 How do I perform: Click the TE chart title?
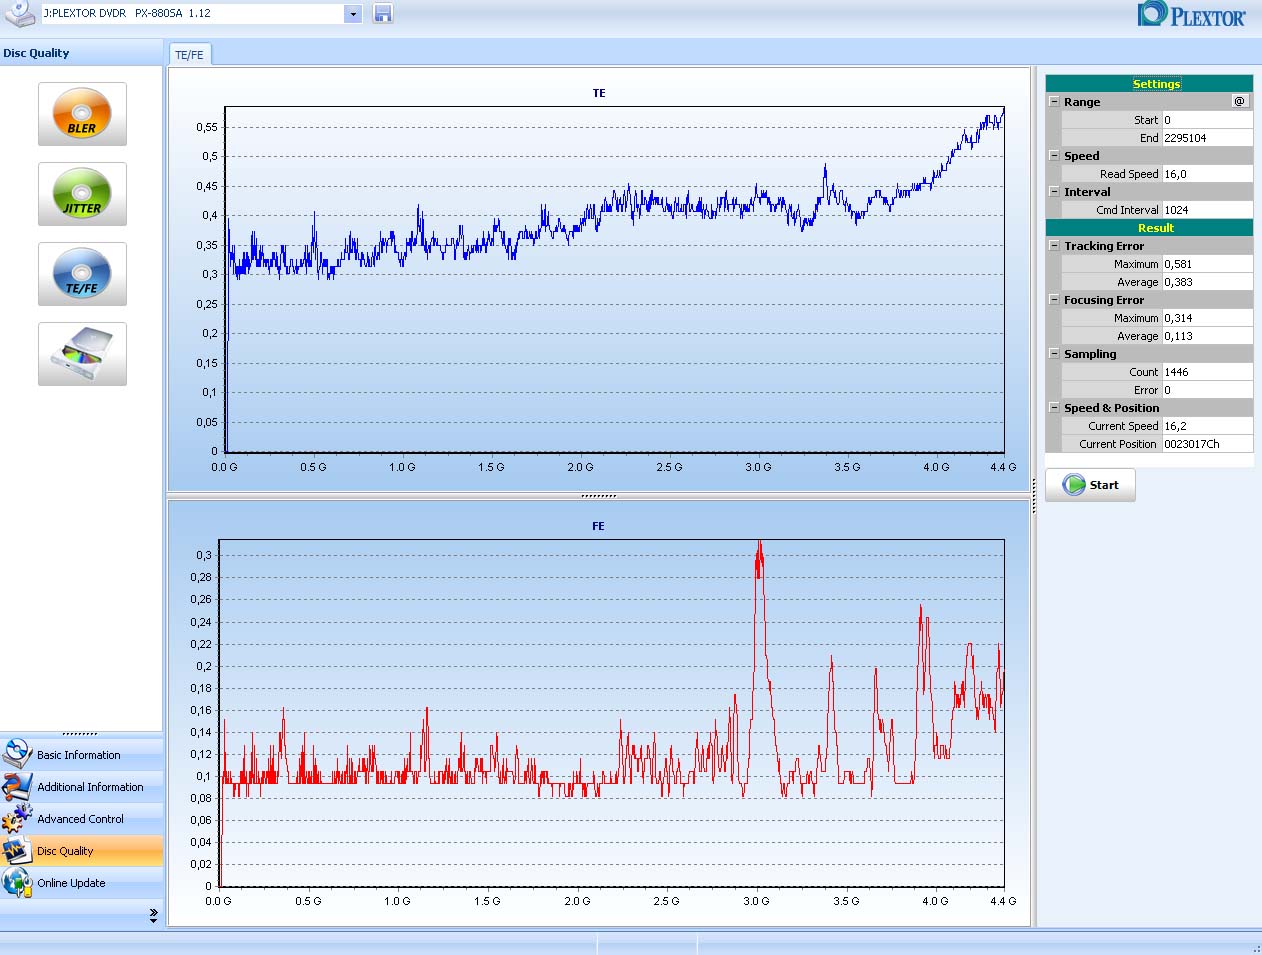[599, 93]
